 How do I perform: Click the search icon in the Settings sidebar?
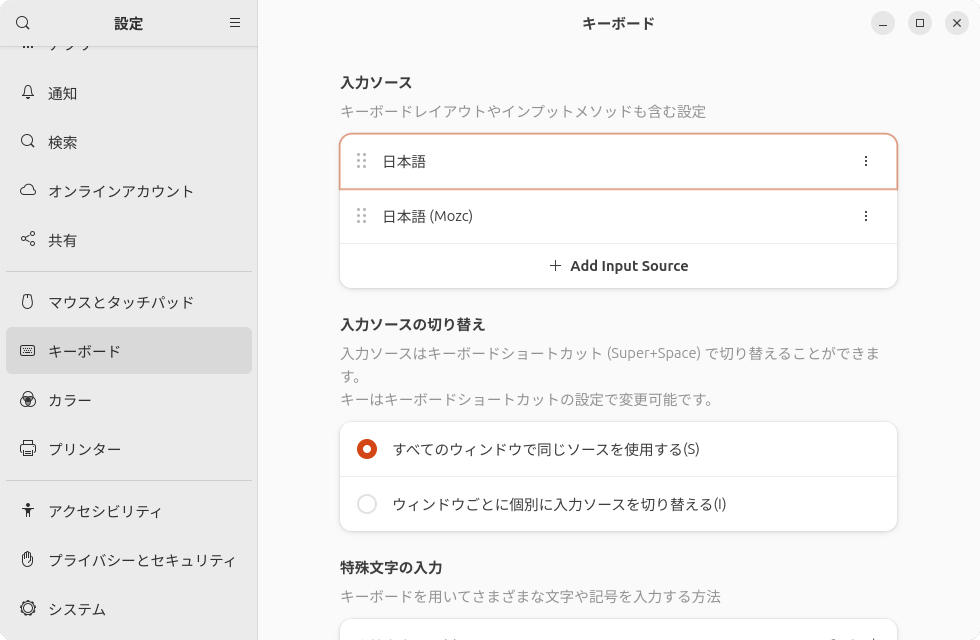click(23, 22)
